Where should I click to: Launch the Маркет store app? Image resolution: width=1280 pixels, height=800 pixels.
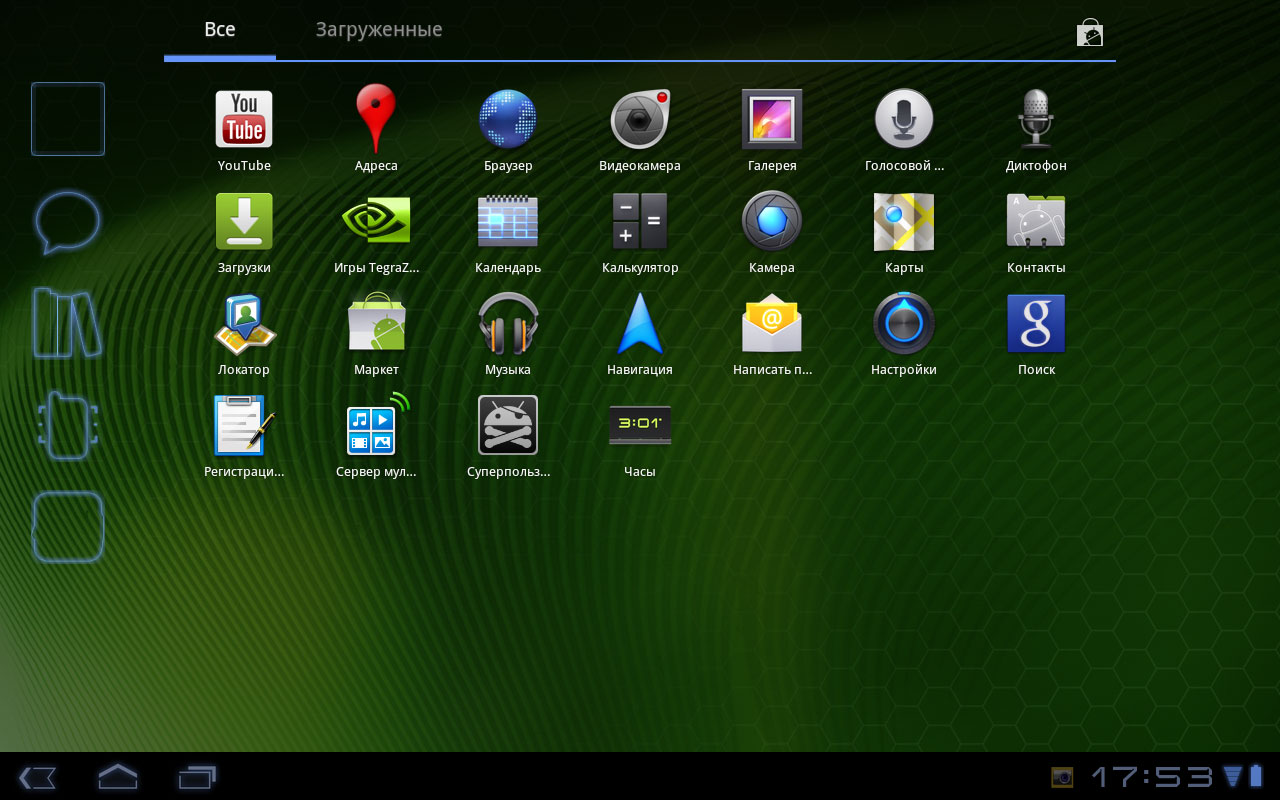point(376,324)
